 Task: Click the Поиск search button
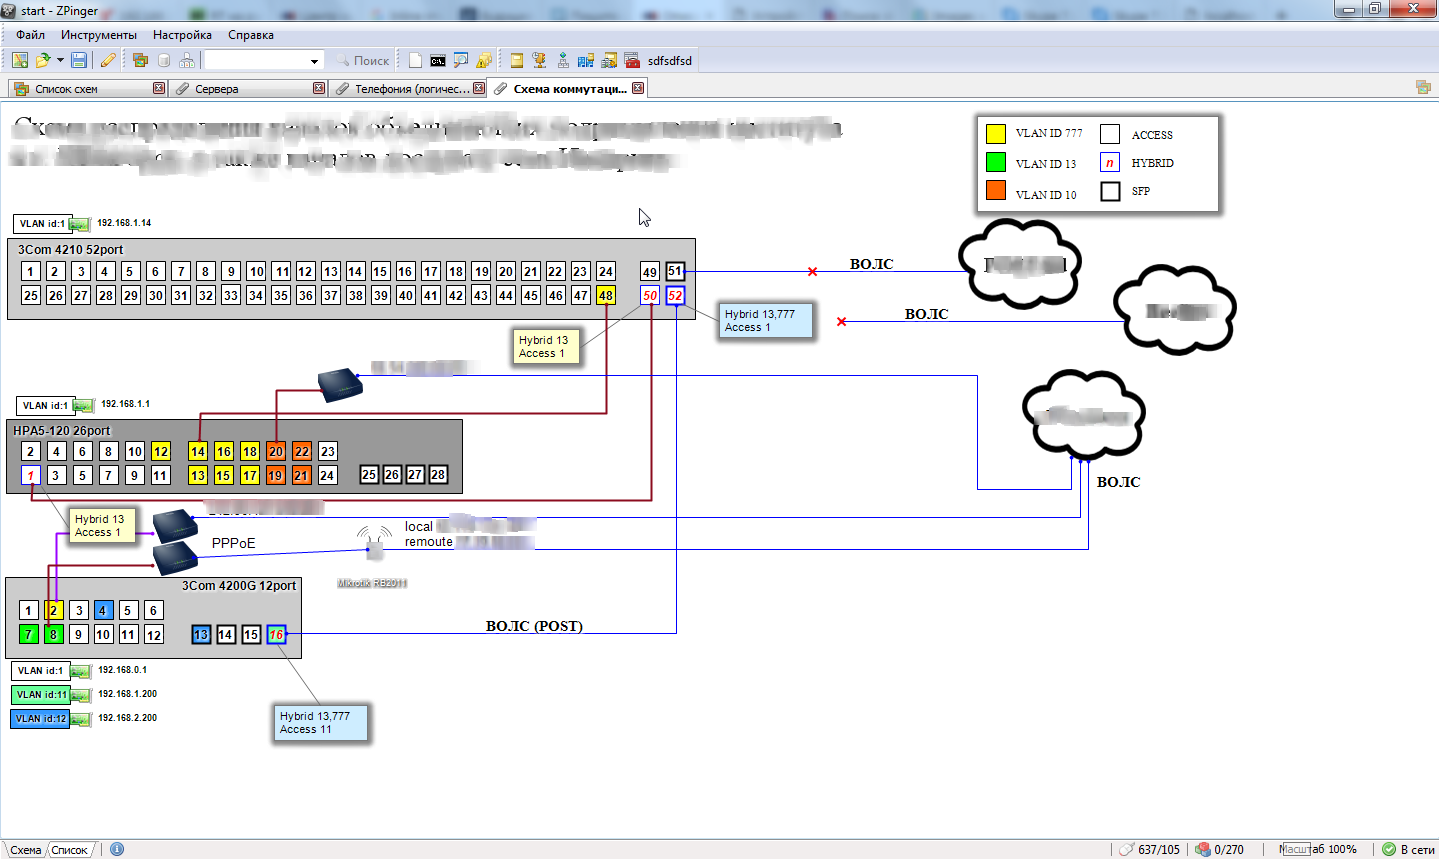pos(362,61)
